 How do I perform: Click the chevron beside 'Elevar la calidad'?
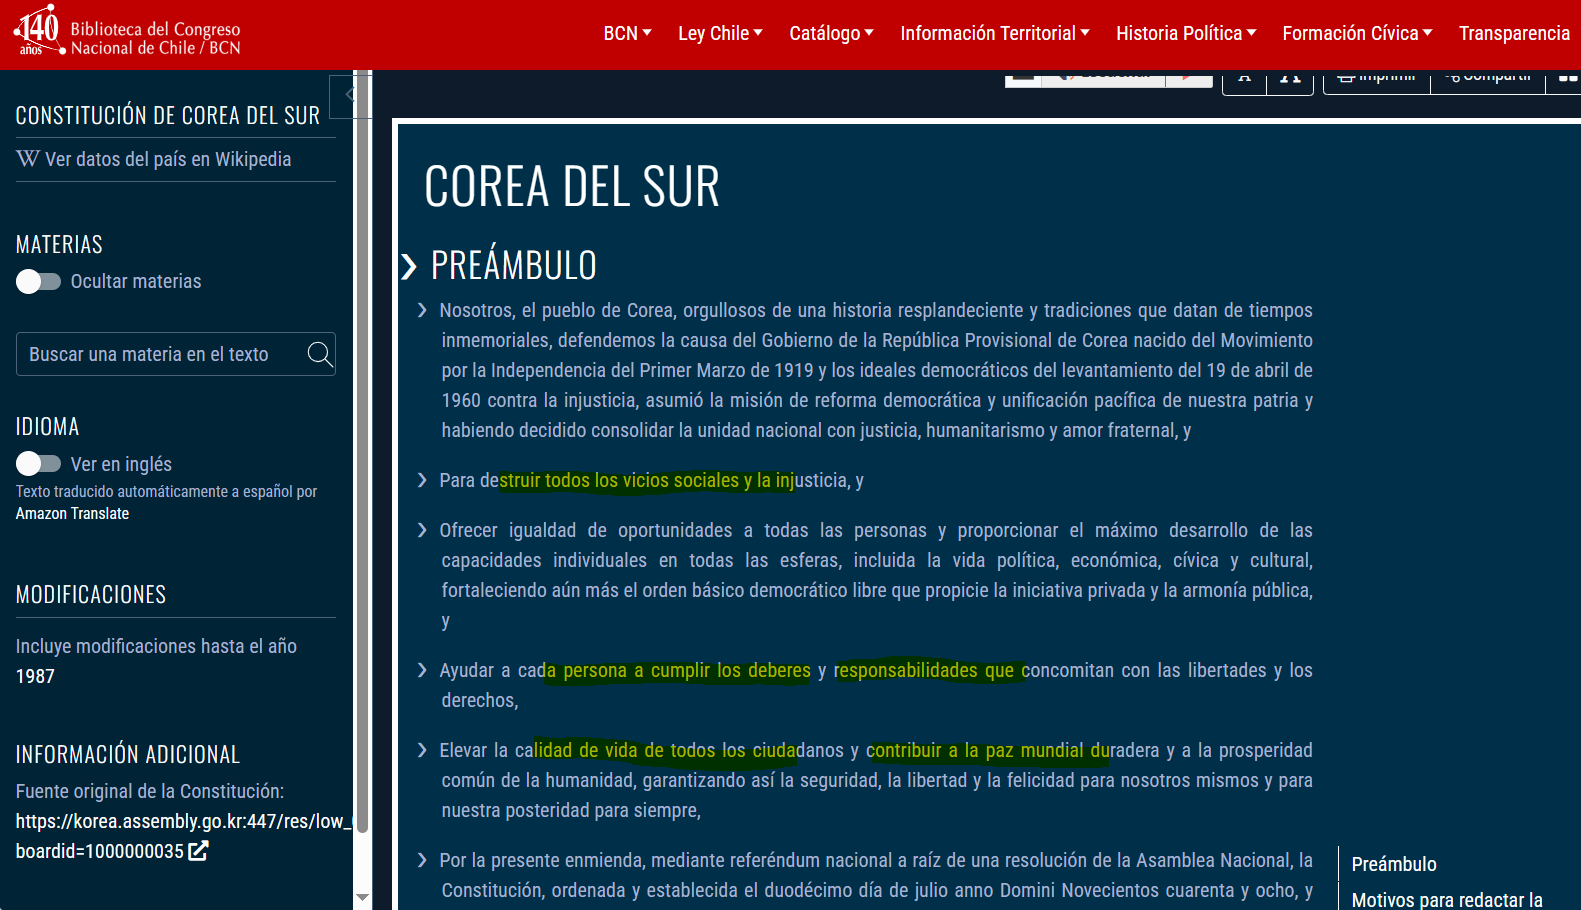pyautogui.click(x=423, y=751)
